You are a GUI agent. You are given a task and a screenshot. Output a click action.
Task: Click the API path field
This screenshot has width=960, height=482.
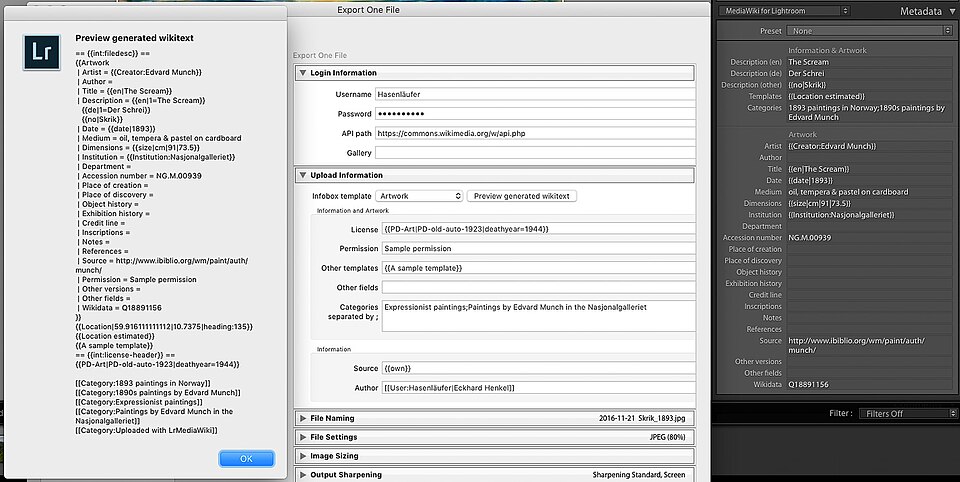pyautogui.click(x=535, y=134)
